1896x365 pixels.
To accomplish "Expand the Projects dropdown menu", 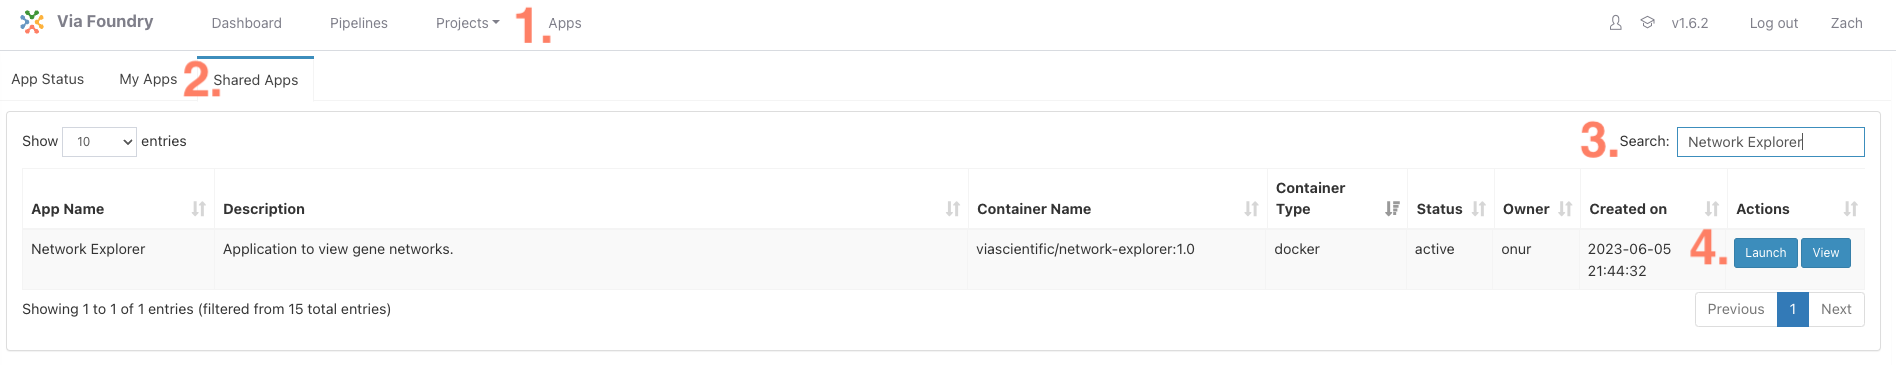I will (x=467, y=23).
